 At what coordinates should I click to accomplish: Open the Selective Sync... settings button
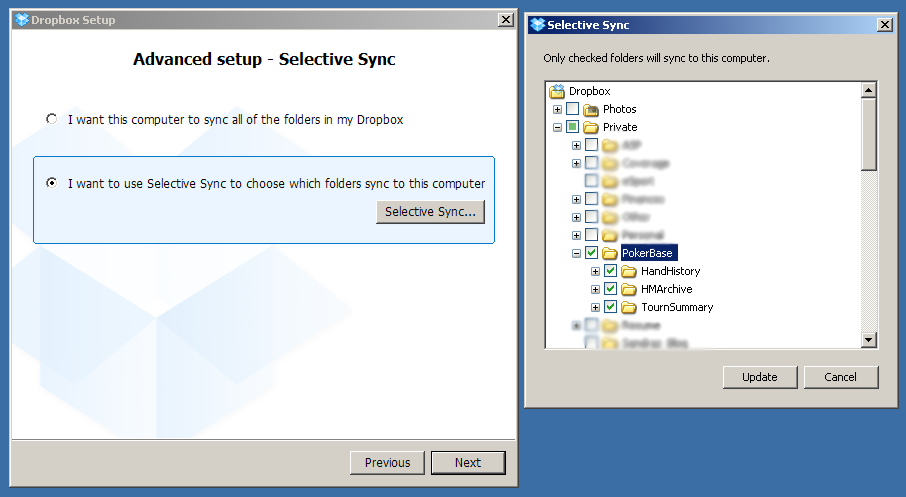[430, 211]
